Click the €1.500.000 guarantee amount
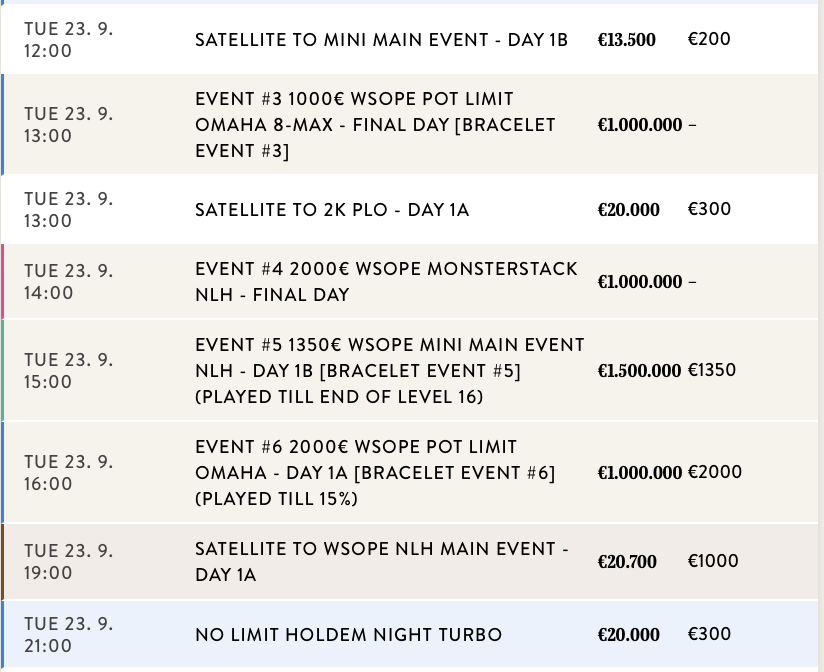The width and height of the screenshot is (824, 672). (x=639, y=371)
